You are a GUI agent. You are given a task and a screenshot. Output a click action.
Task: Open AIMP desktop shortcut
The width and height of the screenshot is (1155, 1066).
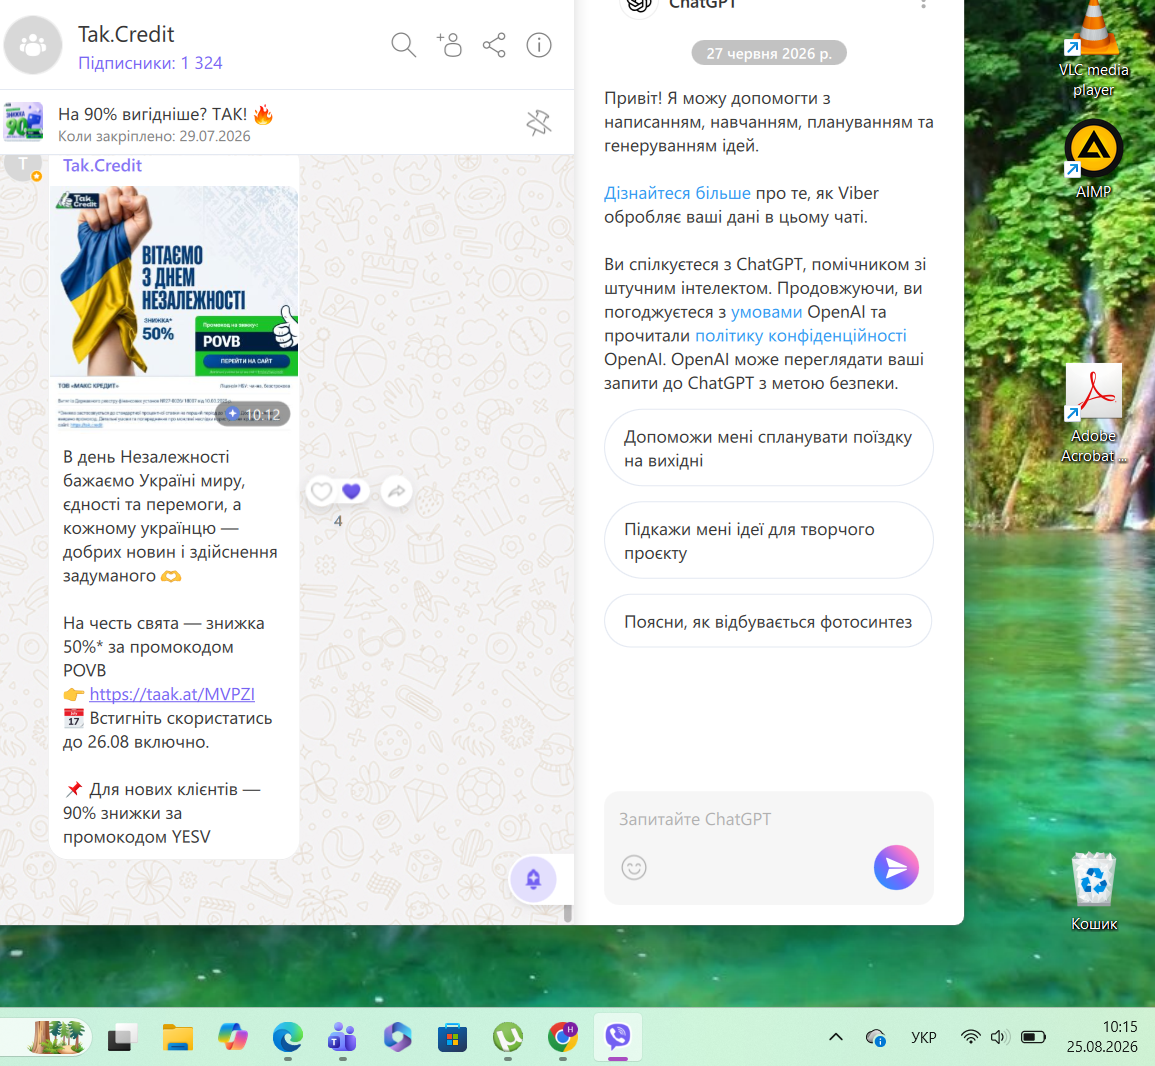point(1093,160)
